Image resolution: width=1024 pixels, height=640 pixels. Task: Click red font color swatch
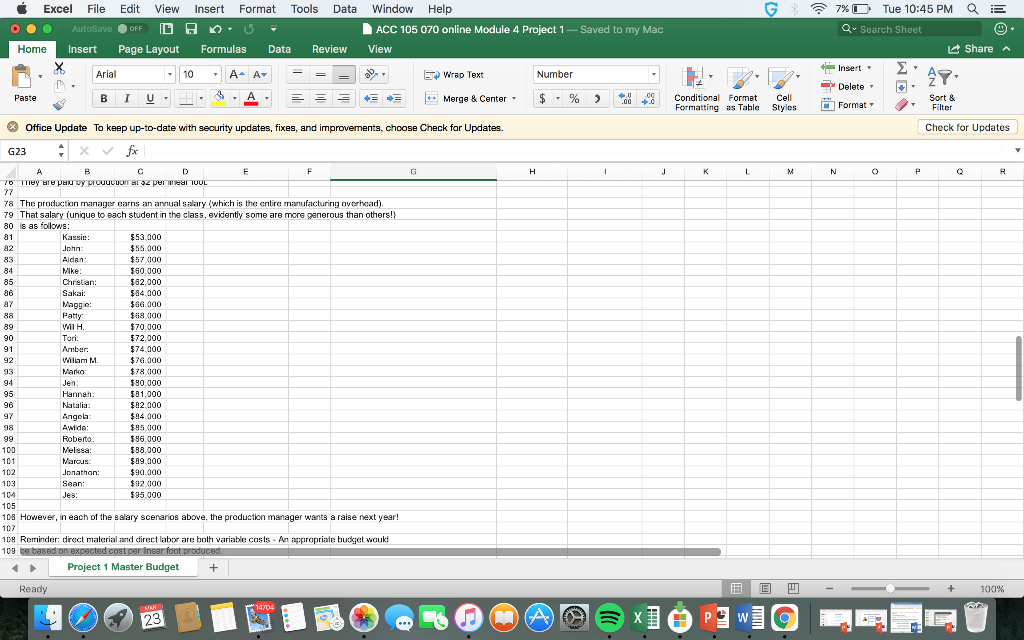coord(251,99)
